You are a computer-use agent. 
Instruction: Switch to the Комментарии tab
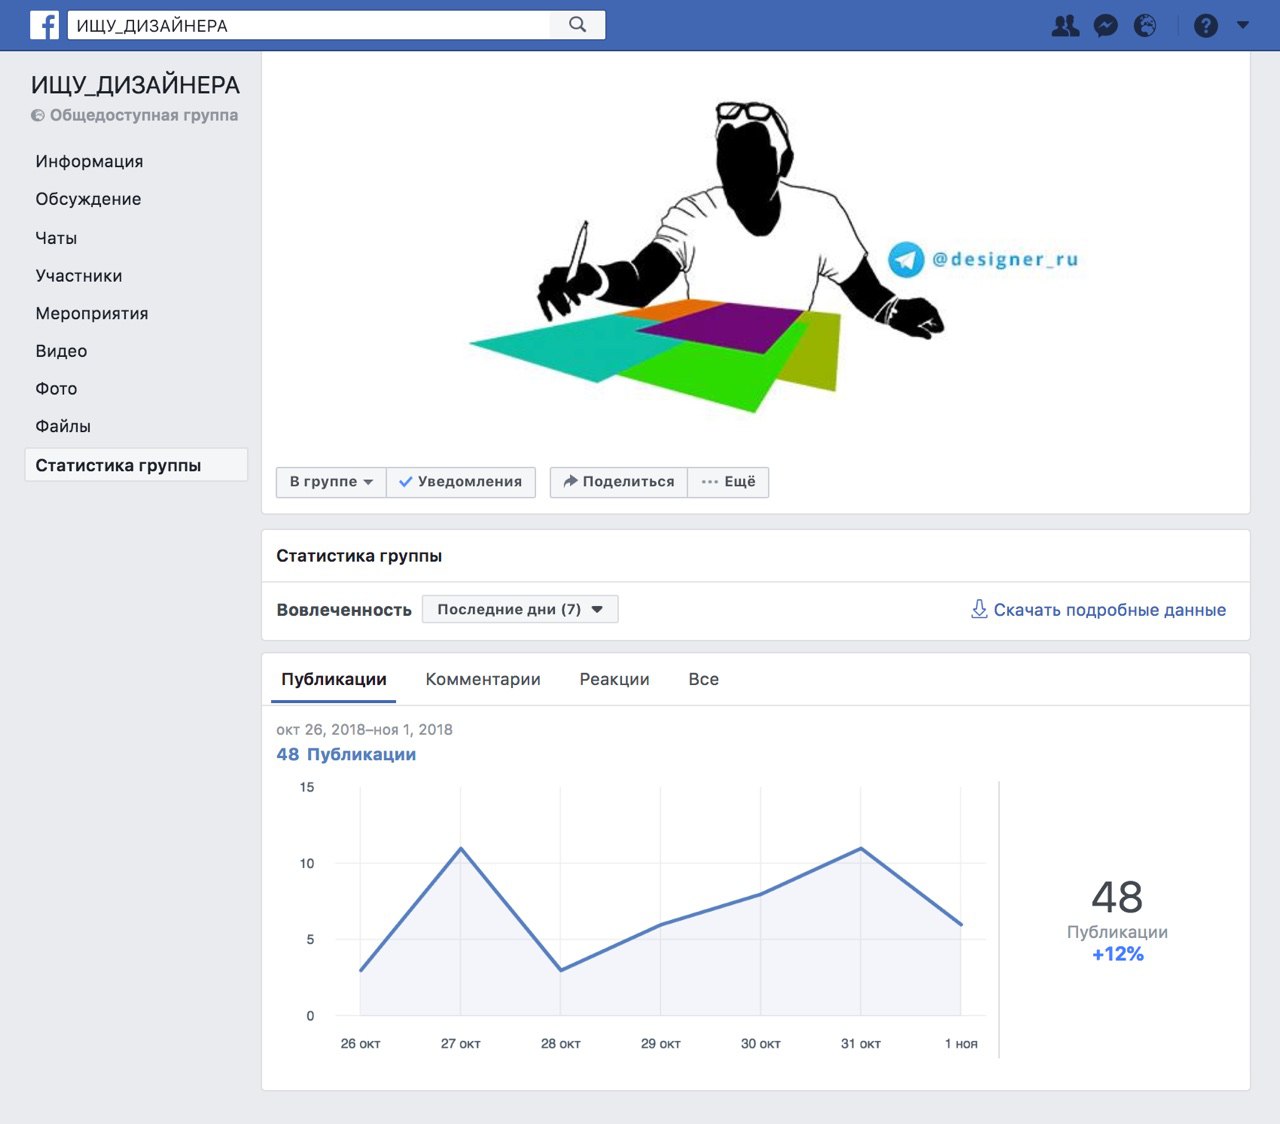pyautogui.click(x=483, y=679)
